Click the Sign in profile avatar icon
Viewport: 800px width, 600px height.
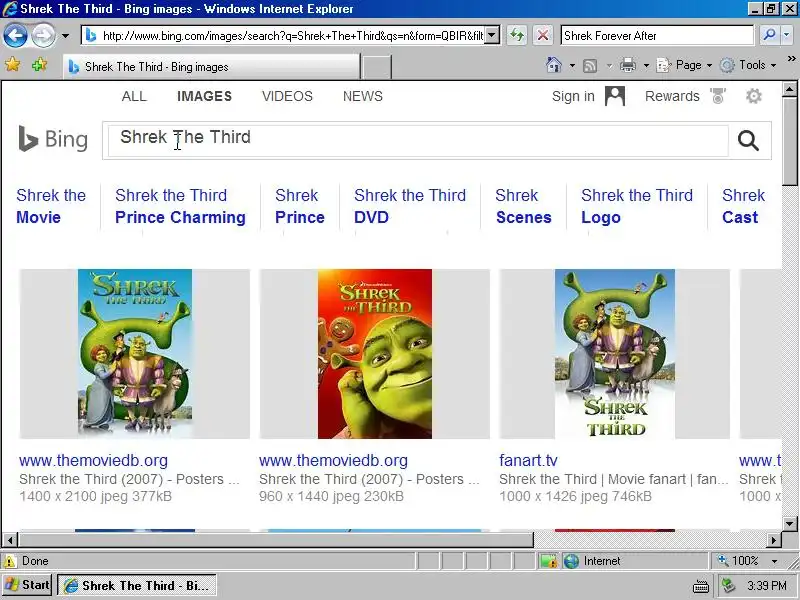tap(615, 96)
